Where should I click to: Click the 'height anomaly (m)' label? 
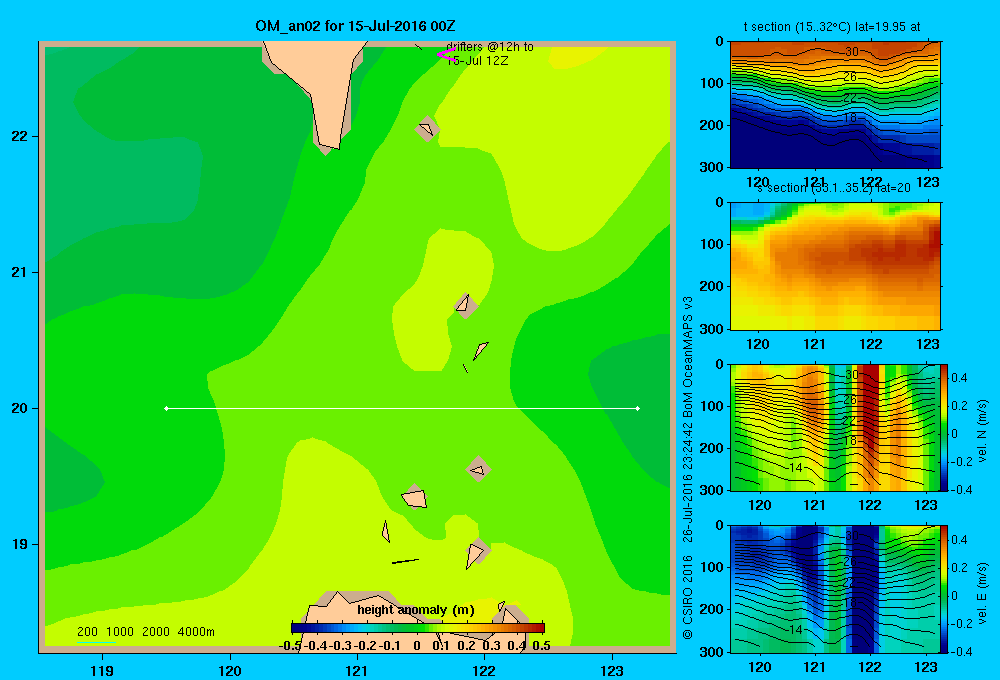[x=416, y=610]
